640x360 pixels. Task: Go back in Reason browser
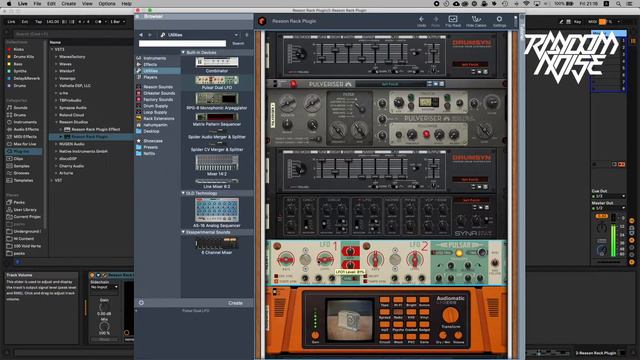[x=141, y=35]
